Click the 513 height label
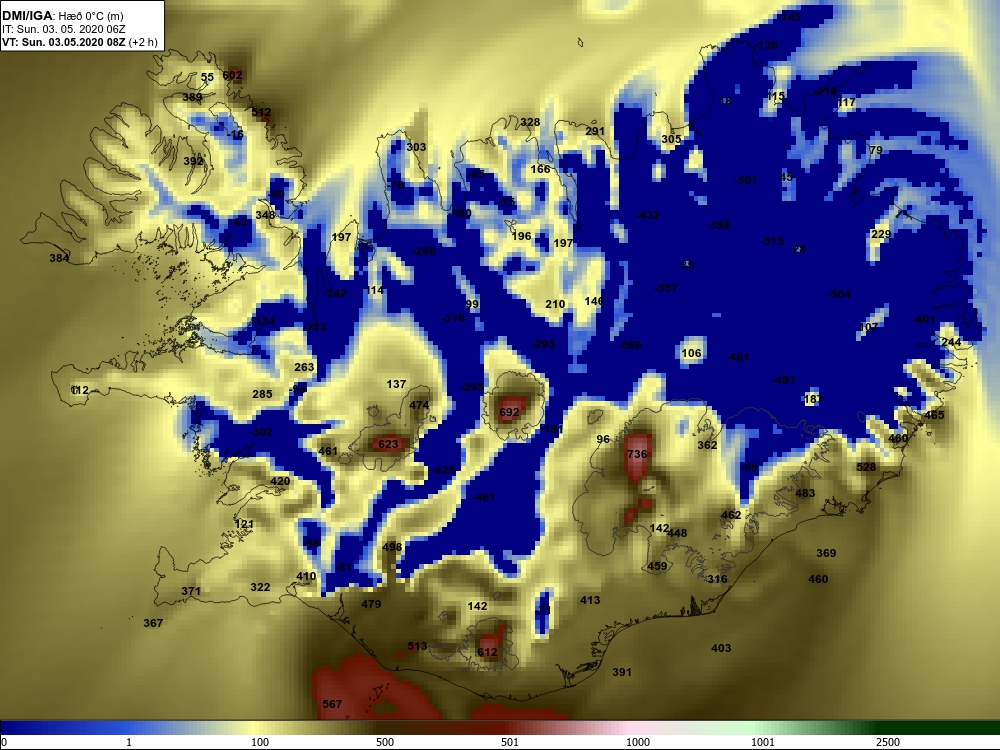The image size is (1000, 750). click(417, 645)
